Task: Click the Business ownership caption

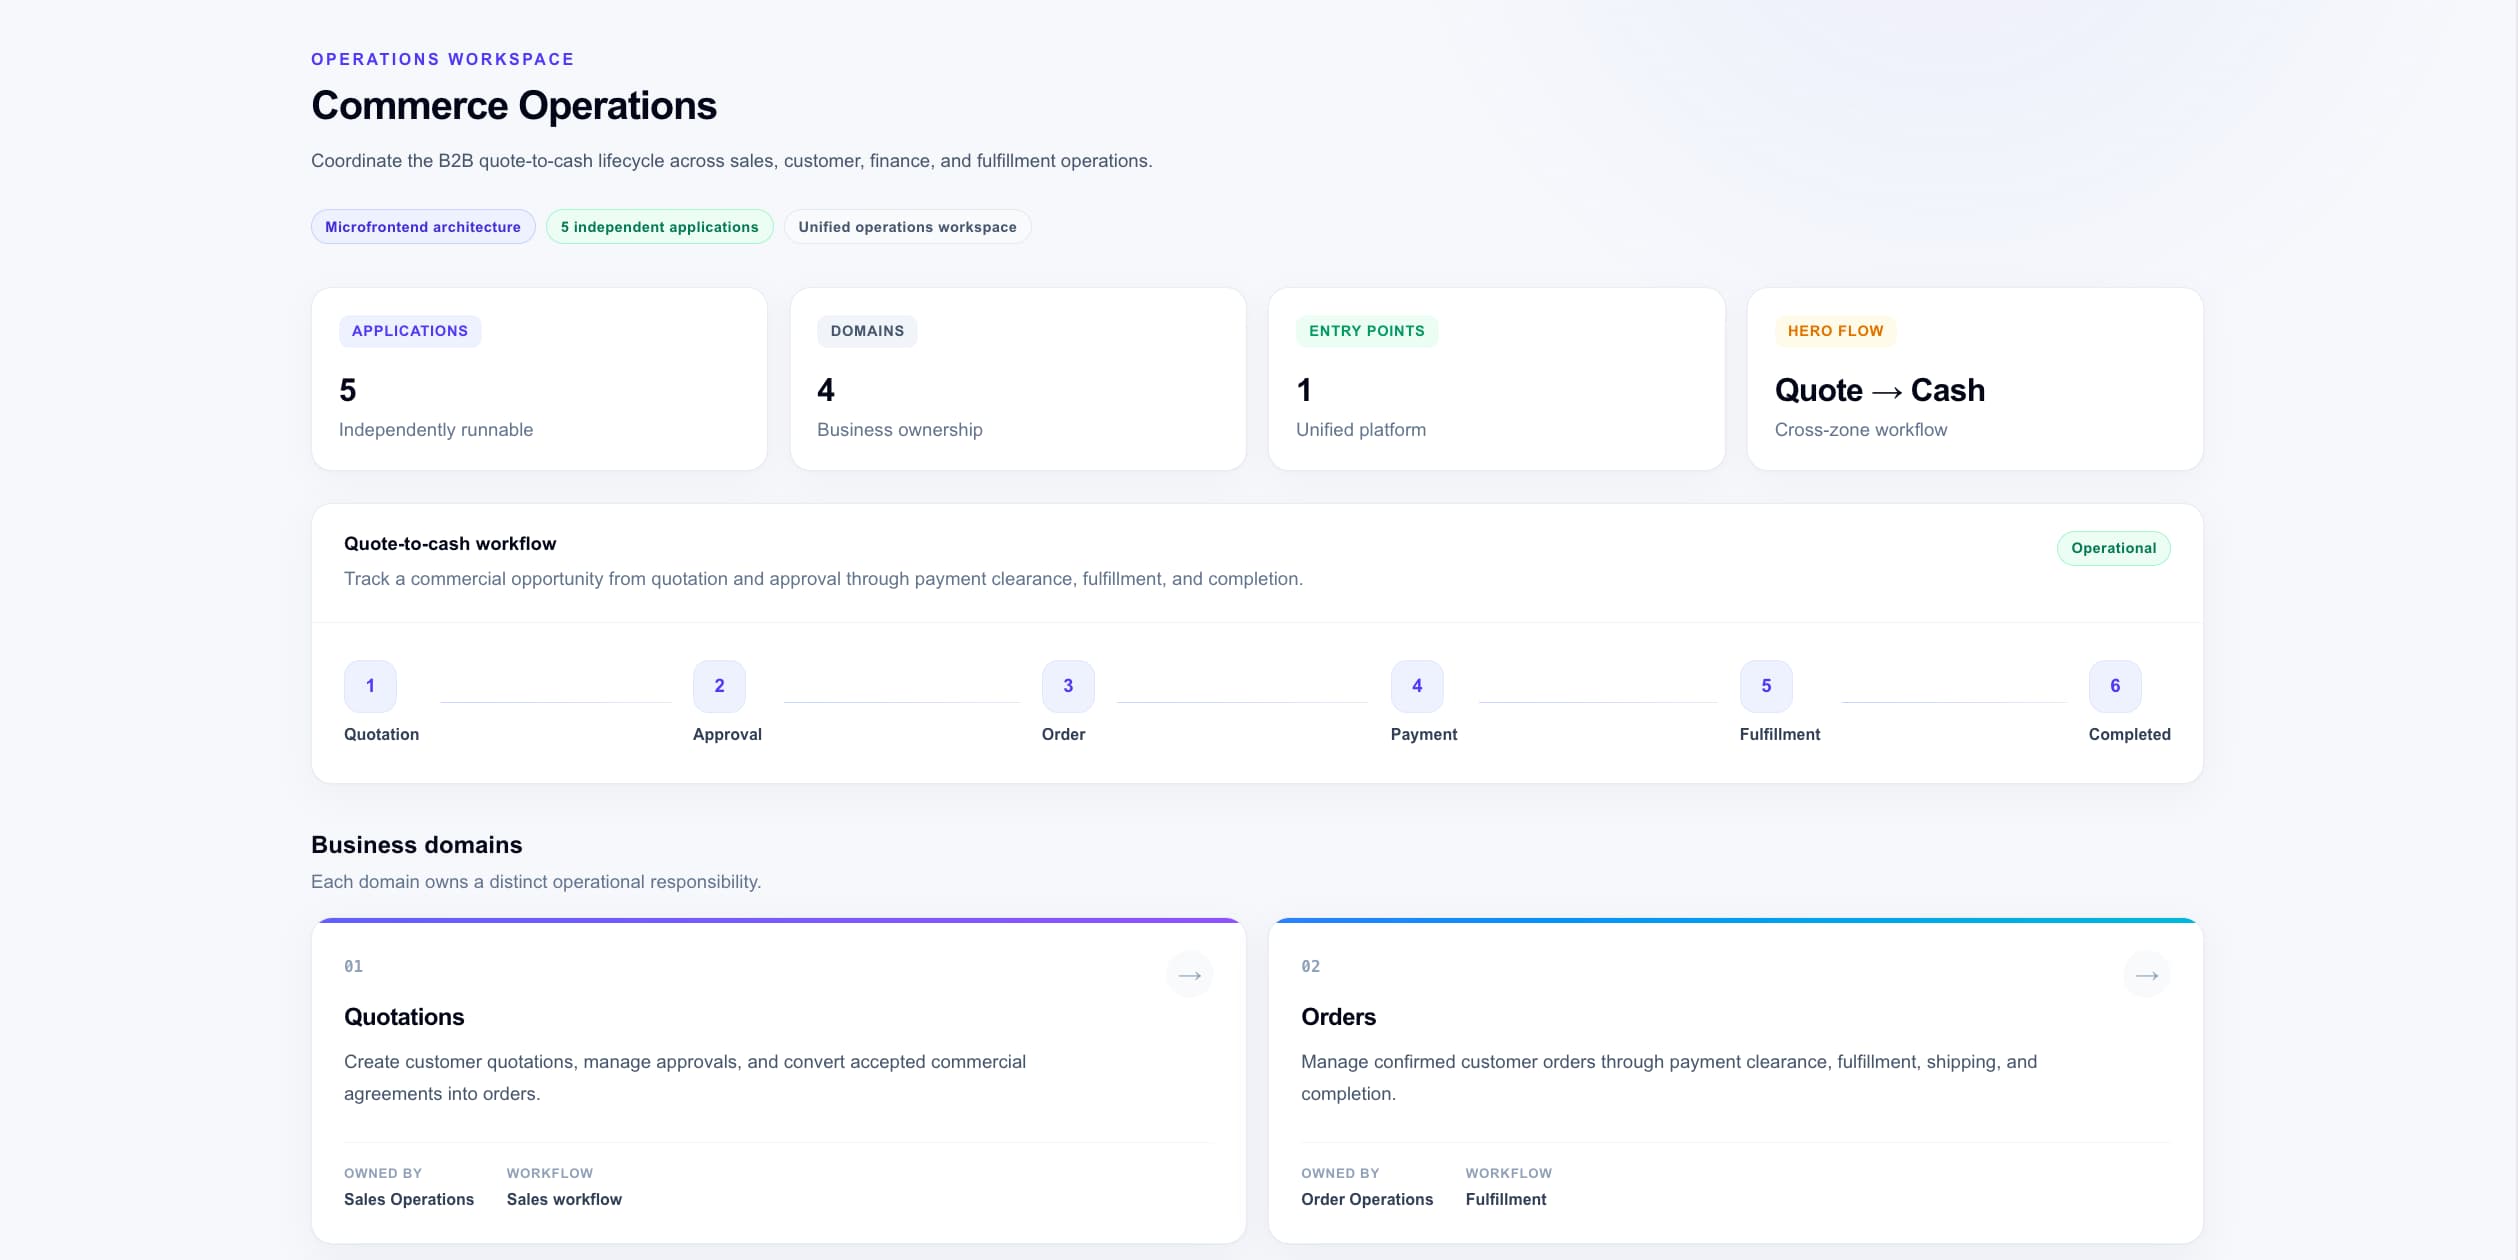Action: 900,430
